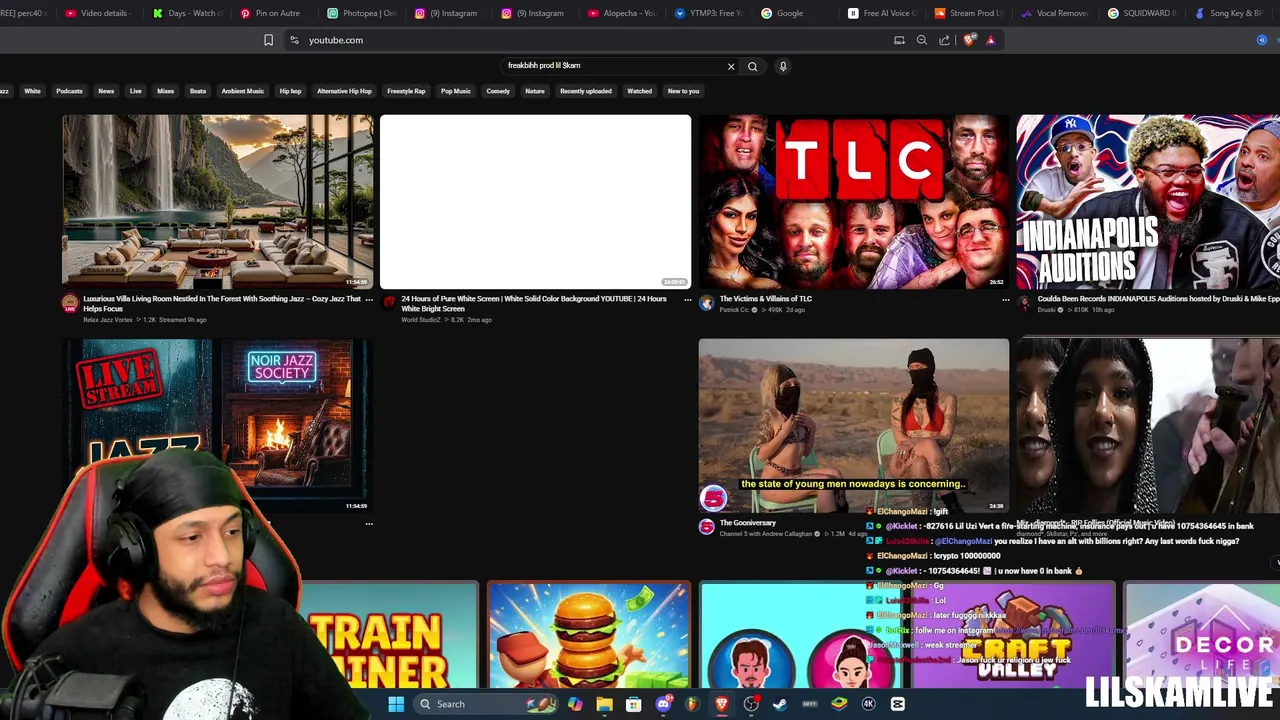Click the YouTube search magnifier button

point(753,66)
